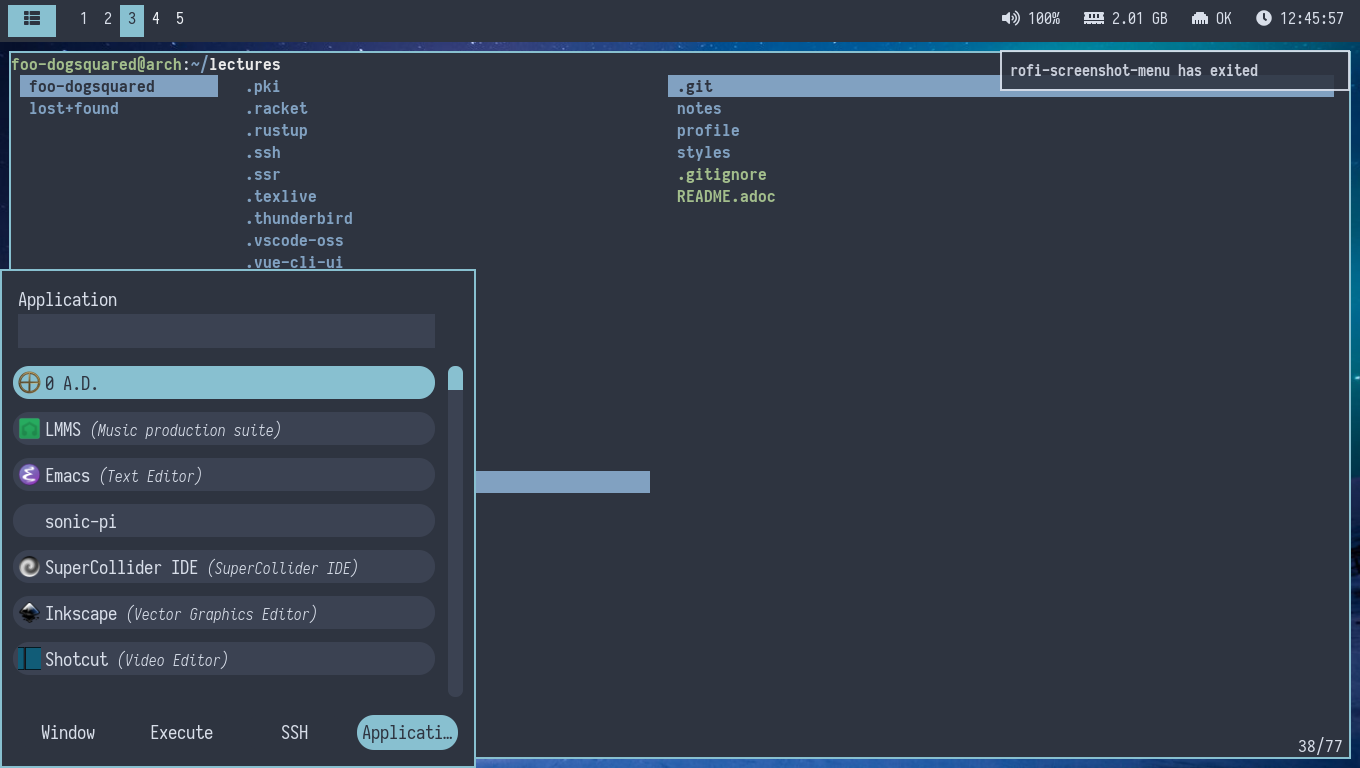The height and width of the screenshot is (768, 1360).
Task: Click the green LMMS icon
Action: click(x=29, y=429)
